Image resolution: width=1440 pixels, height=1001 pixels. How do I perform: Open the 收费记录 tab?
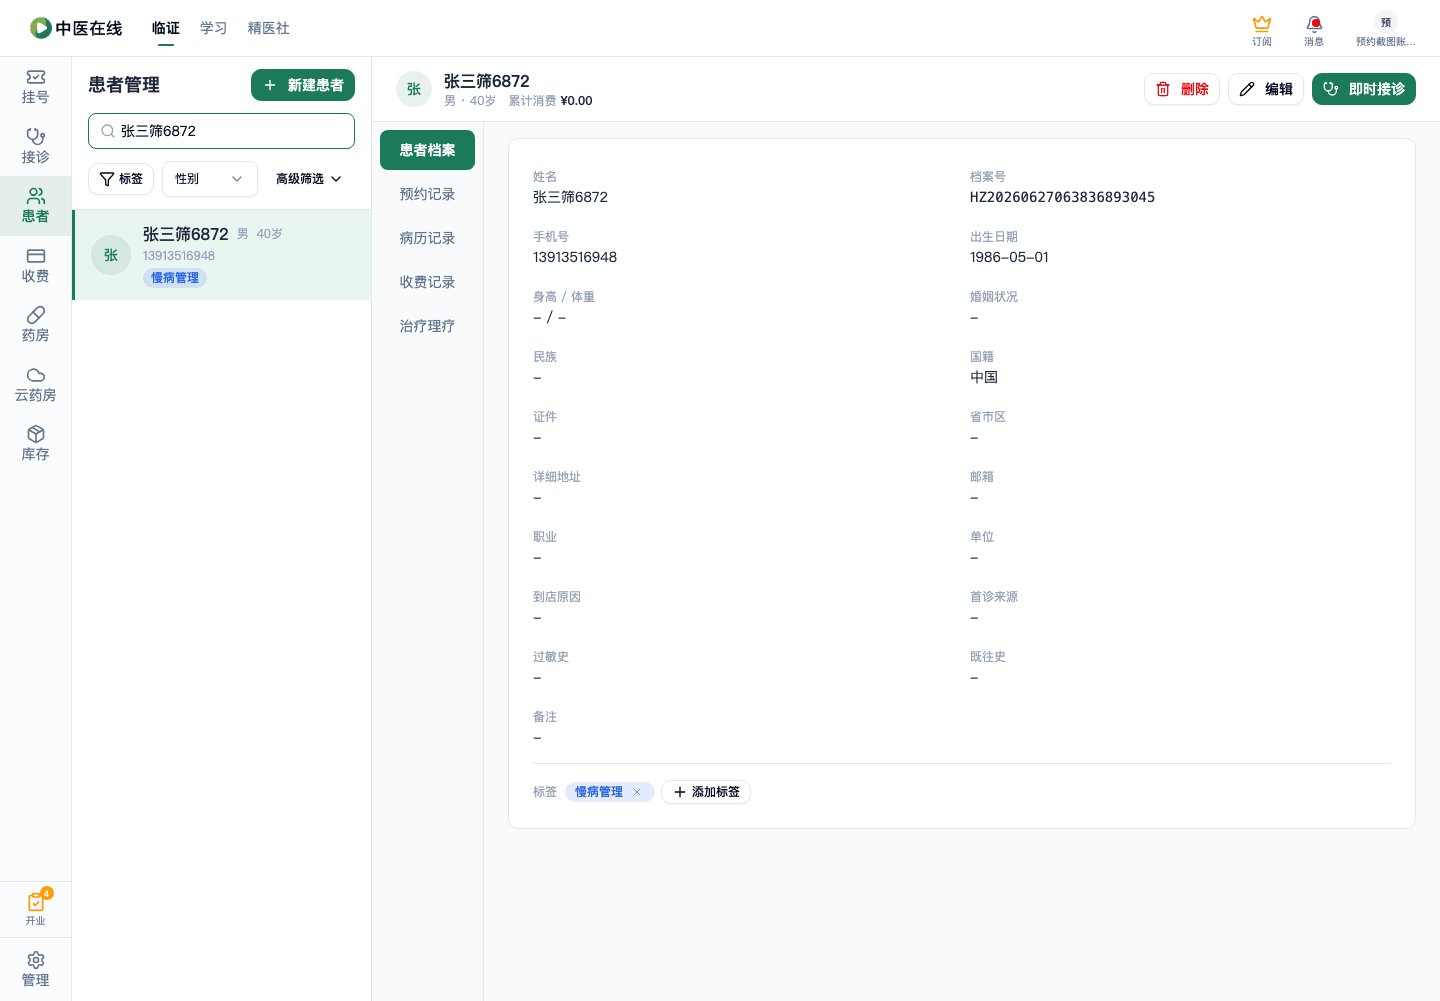pyautogui.click(x=427, y=282)
